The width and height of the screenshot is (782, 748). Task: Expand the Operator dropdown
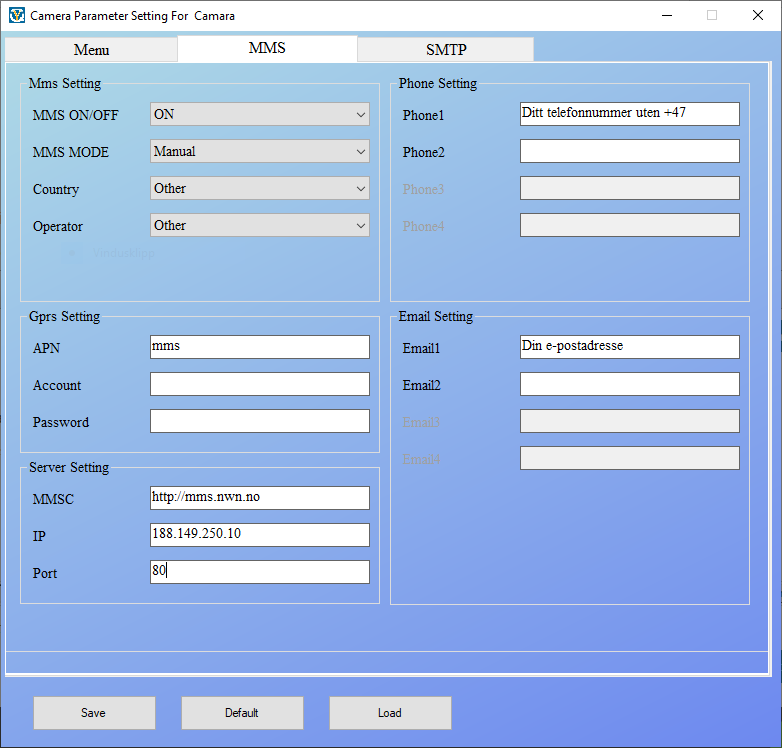[x=260, y=225]
